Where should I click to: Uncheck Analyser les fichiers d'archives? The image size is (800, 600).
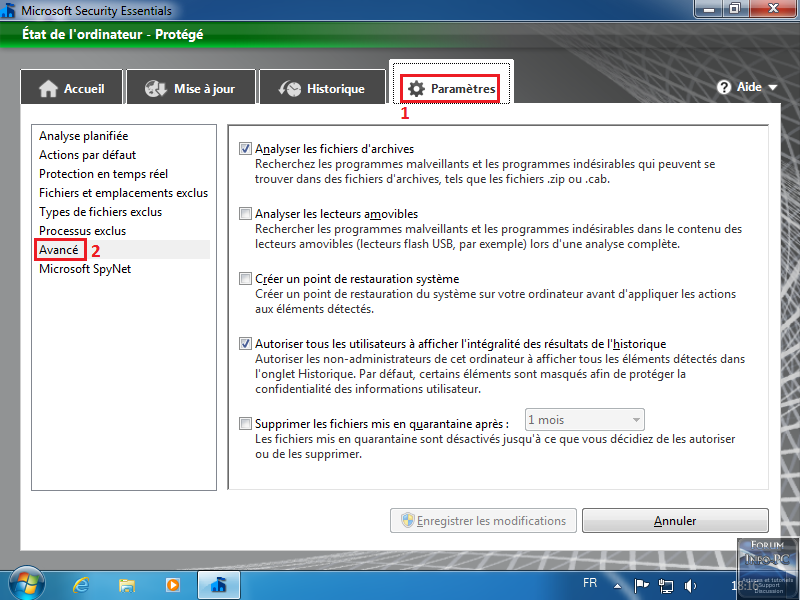[x=245, y=148]
